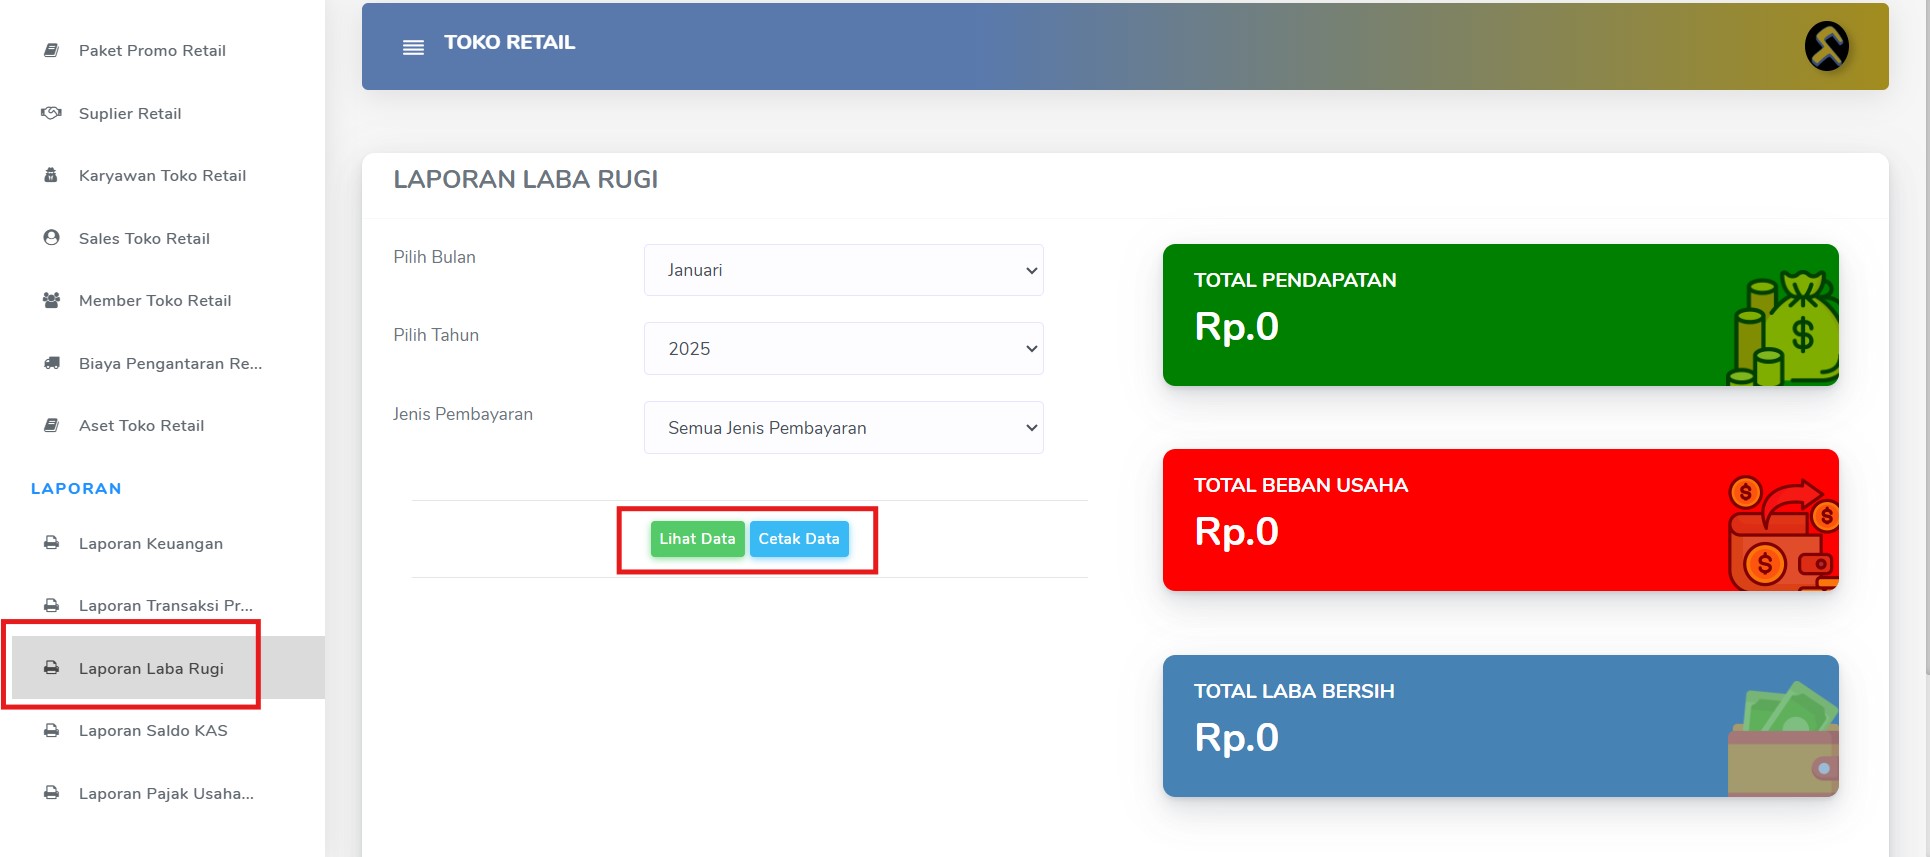The width and height of the screenshot is (1930, 857).
Task: Click the blue Cetak Data button
Action: [799, 539]
